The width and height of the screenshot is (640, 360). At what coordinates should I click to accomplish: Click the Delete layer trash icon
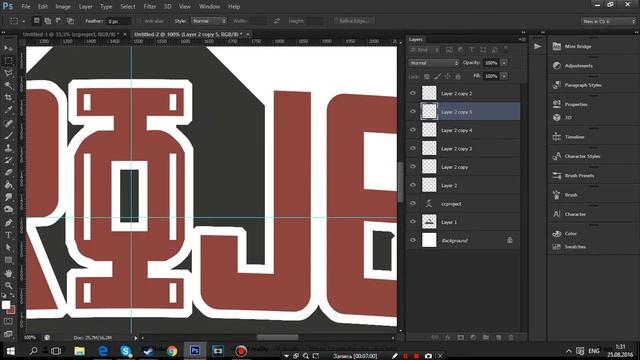point(511,338)
